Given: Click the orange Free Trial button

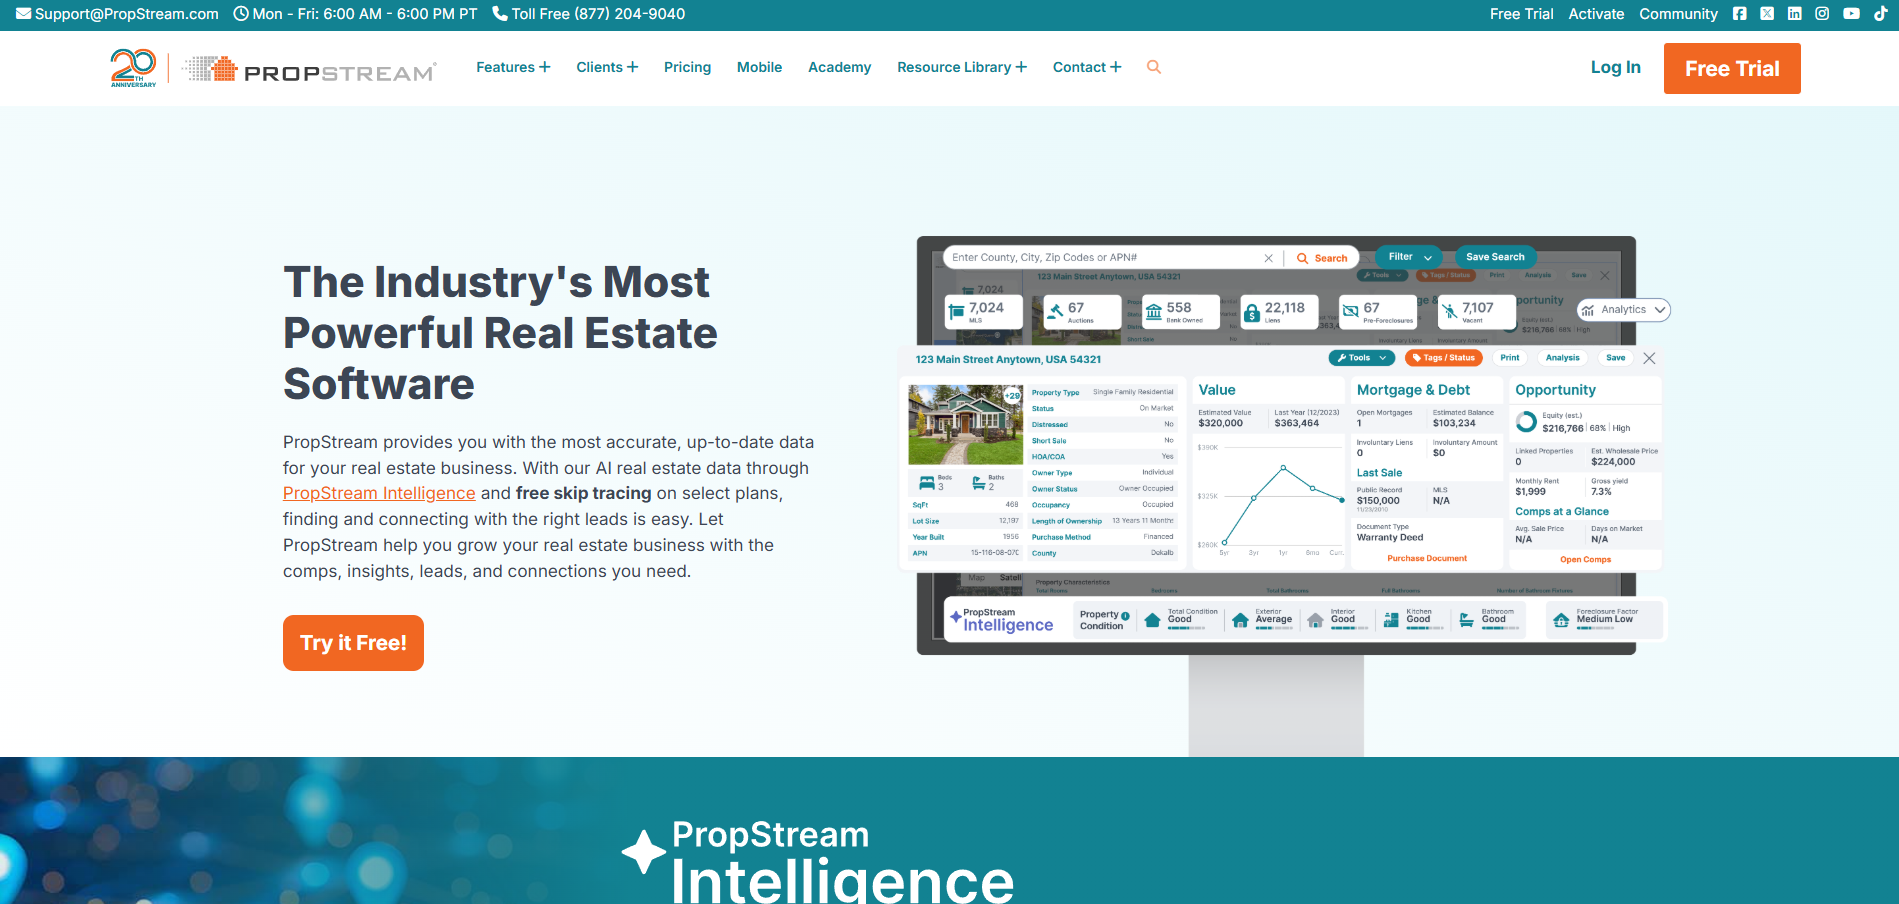Looking at the screenshot, I should (1732, 68).
